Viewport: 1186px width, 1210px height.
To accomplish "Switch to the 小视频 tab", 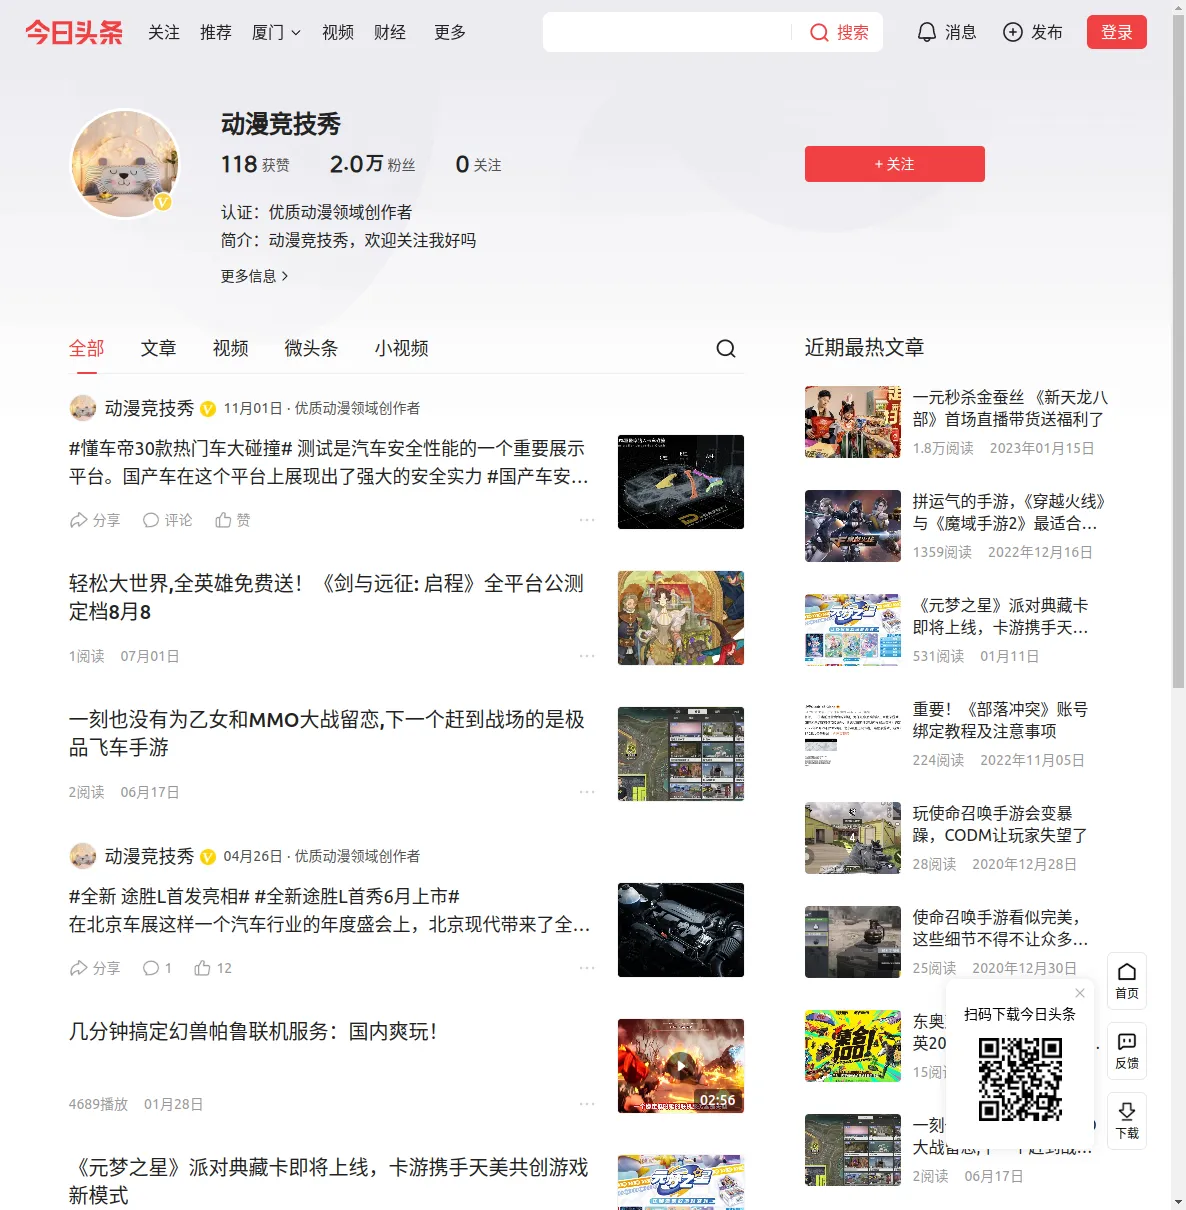I will pos(401,348).
